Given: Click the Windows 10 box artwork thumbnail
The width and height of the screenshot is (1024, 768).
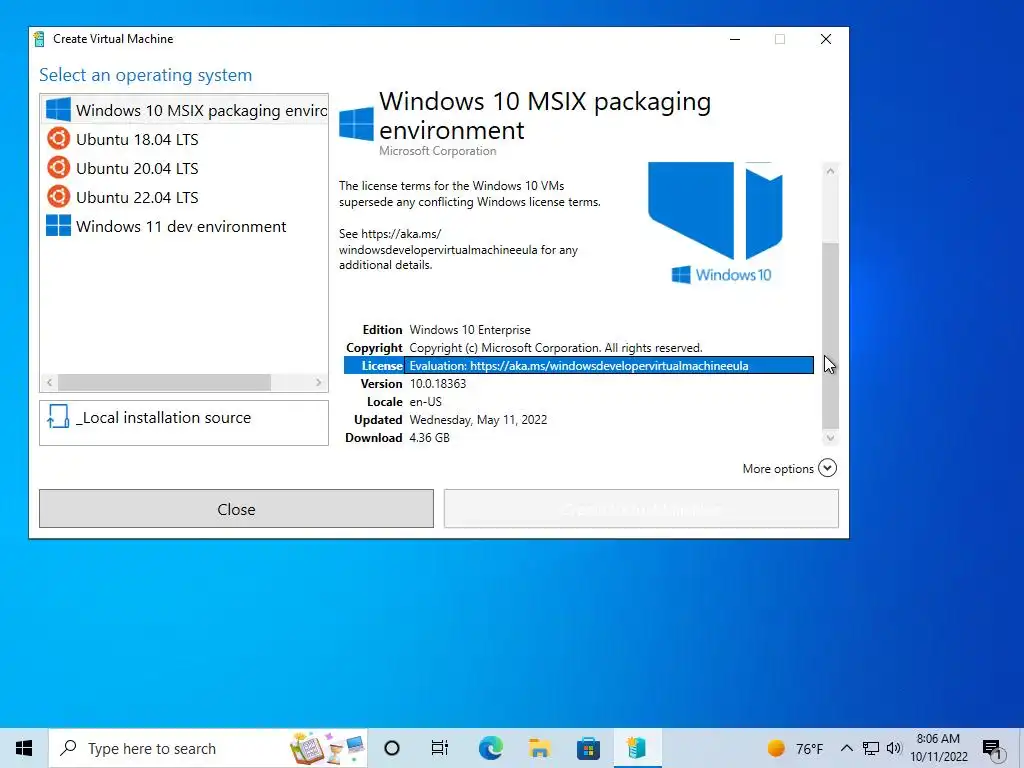Looking at the screenshot, I should pos(715,222).
